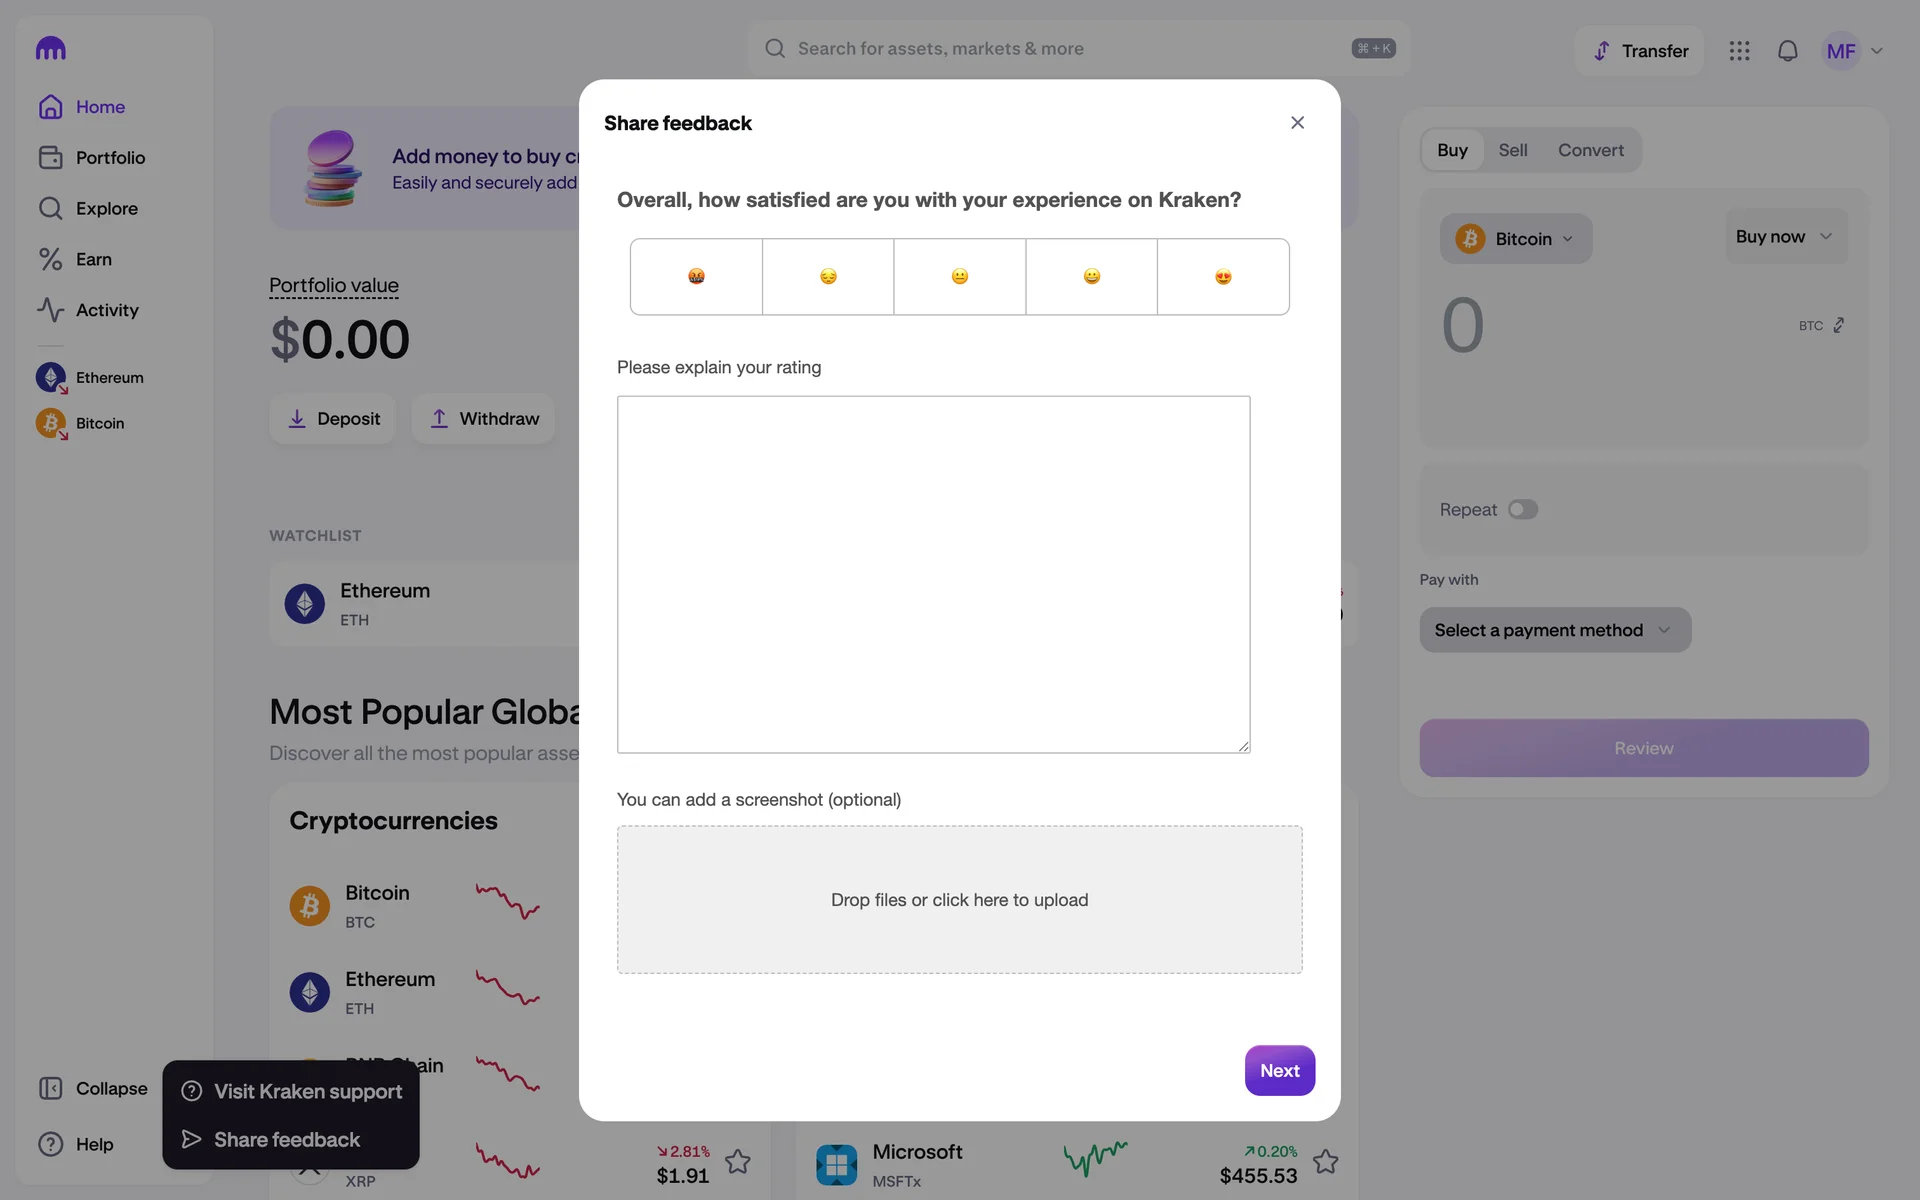Star the Microsoft asset as favorite
This screenshot has height=1200, width=1920.
[x=1325, y=1161]
